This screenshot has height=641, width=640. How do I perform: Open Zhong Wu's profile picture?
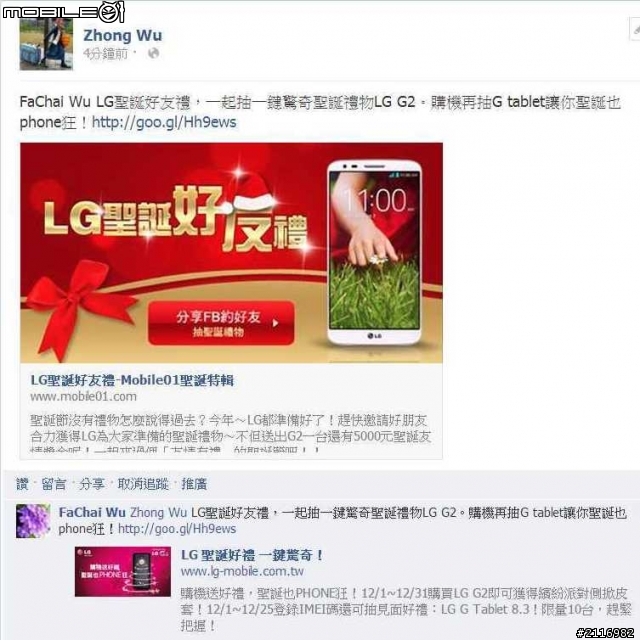click(46, 44)
